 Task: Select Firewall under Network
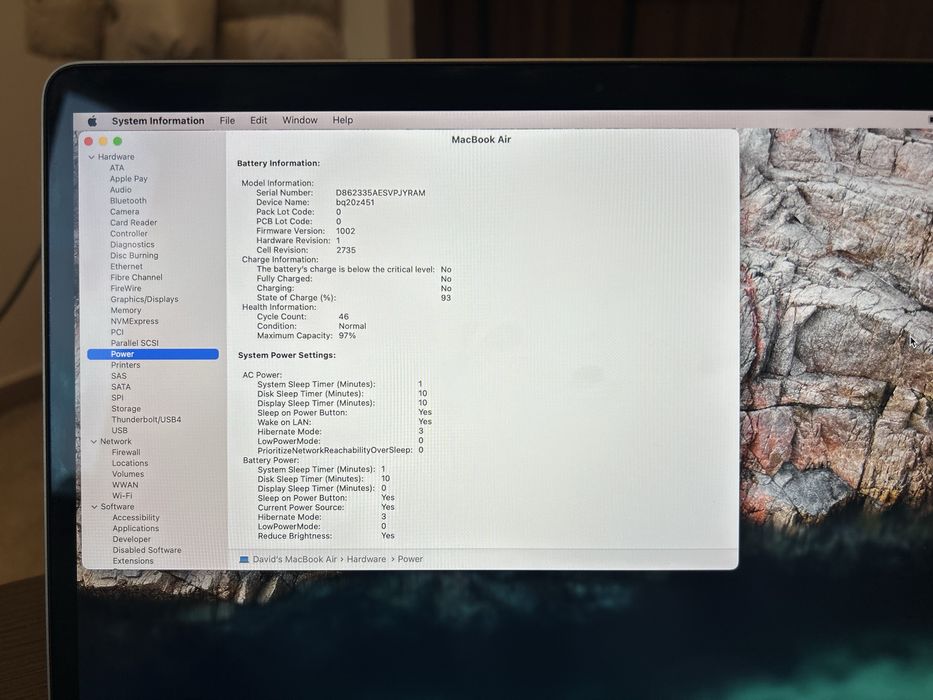pos(126,452)
